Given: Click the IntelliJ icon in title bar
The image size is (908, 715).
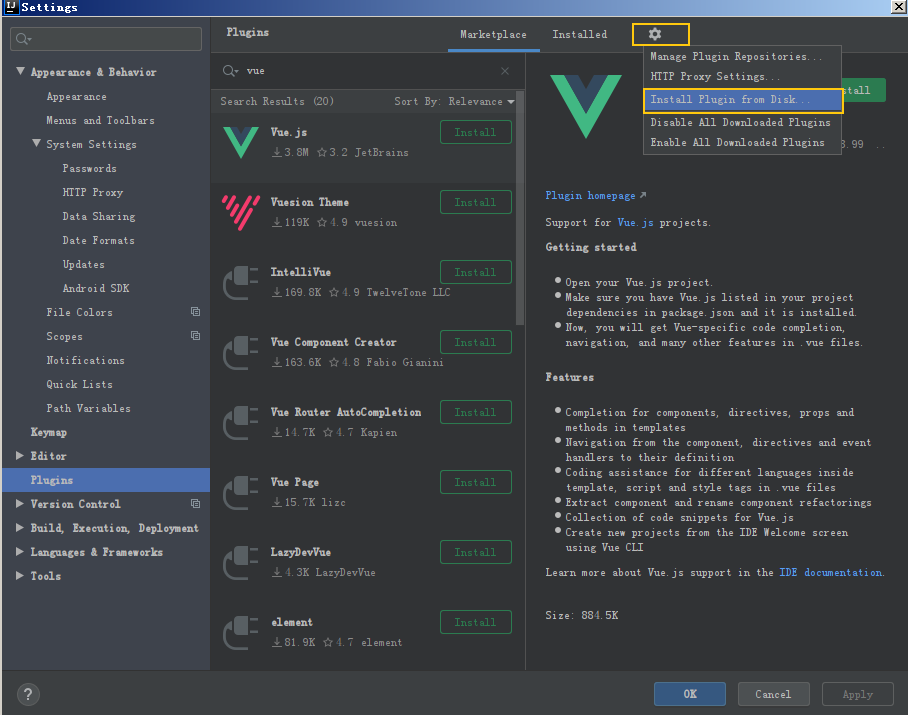Looking at the screenshot, I should click(x=10, y=7).
